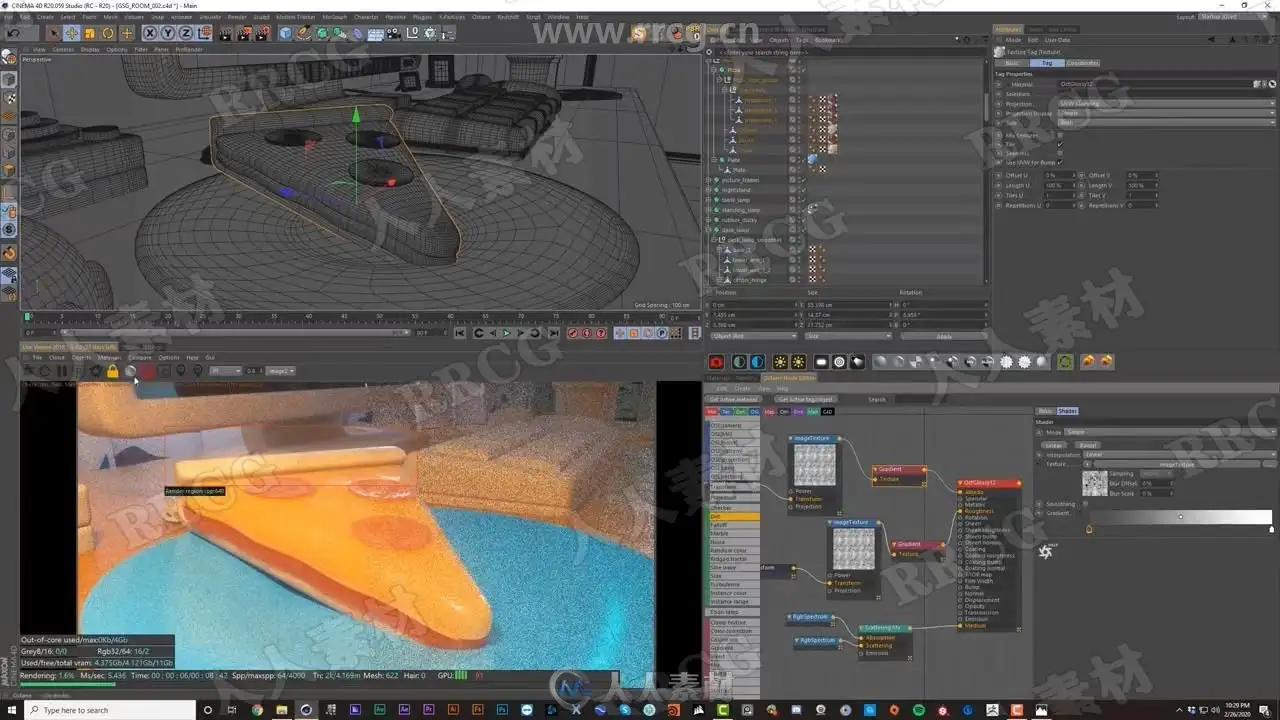Open the Spline Pen tool
The image size is (1280, 720).
tap(304, 33)
